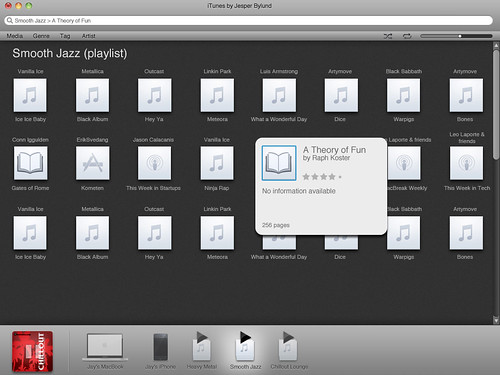
Task: Adjust the volume slider
Action: pos(456,36)
